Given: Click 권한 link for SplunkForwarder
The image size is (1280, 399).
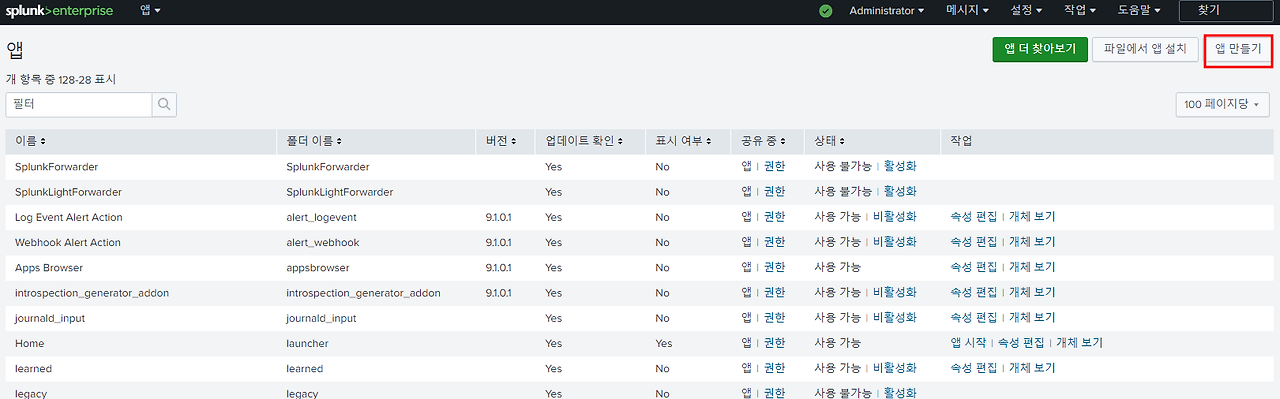Looking at the screenshot, I should point(775,166).
